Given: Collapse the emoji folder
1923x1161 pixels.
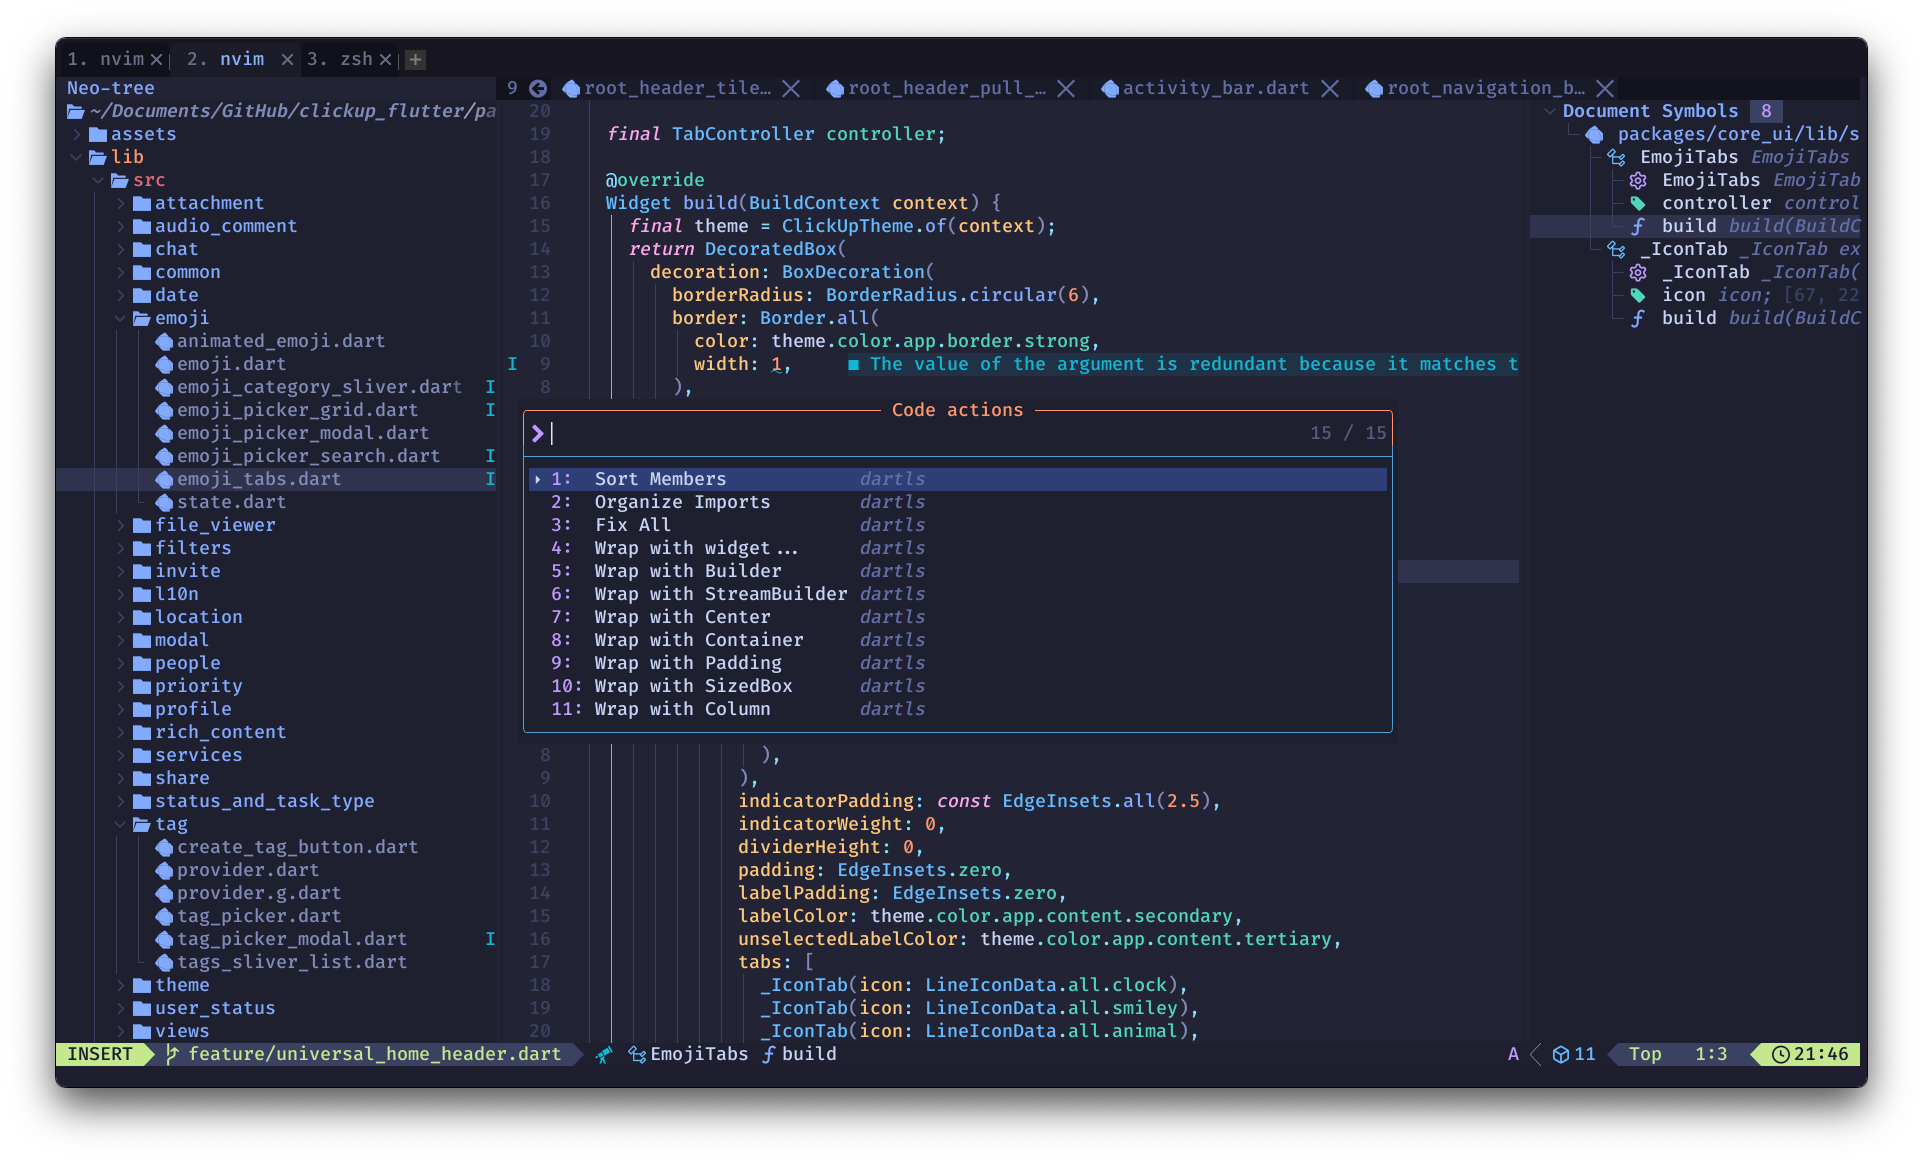Looking at the screenshot, I should 121,318.
